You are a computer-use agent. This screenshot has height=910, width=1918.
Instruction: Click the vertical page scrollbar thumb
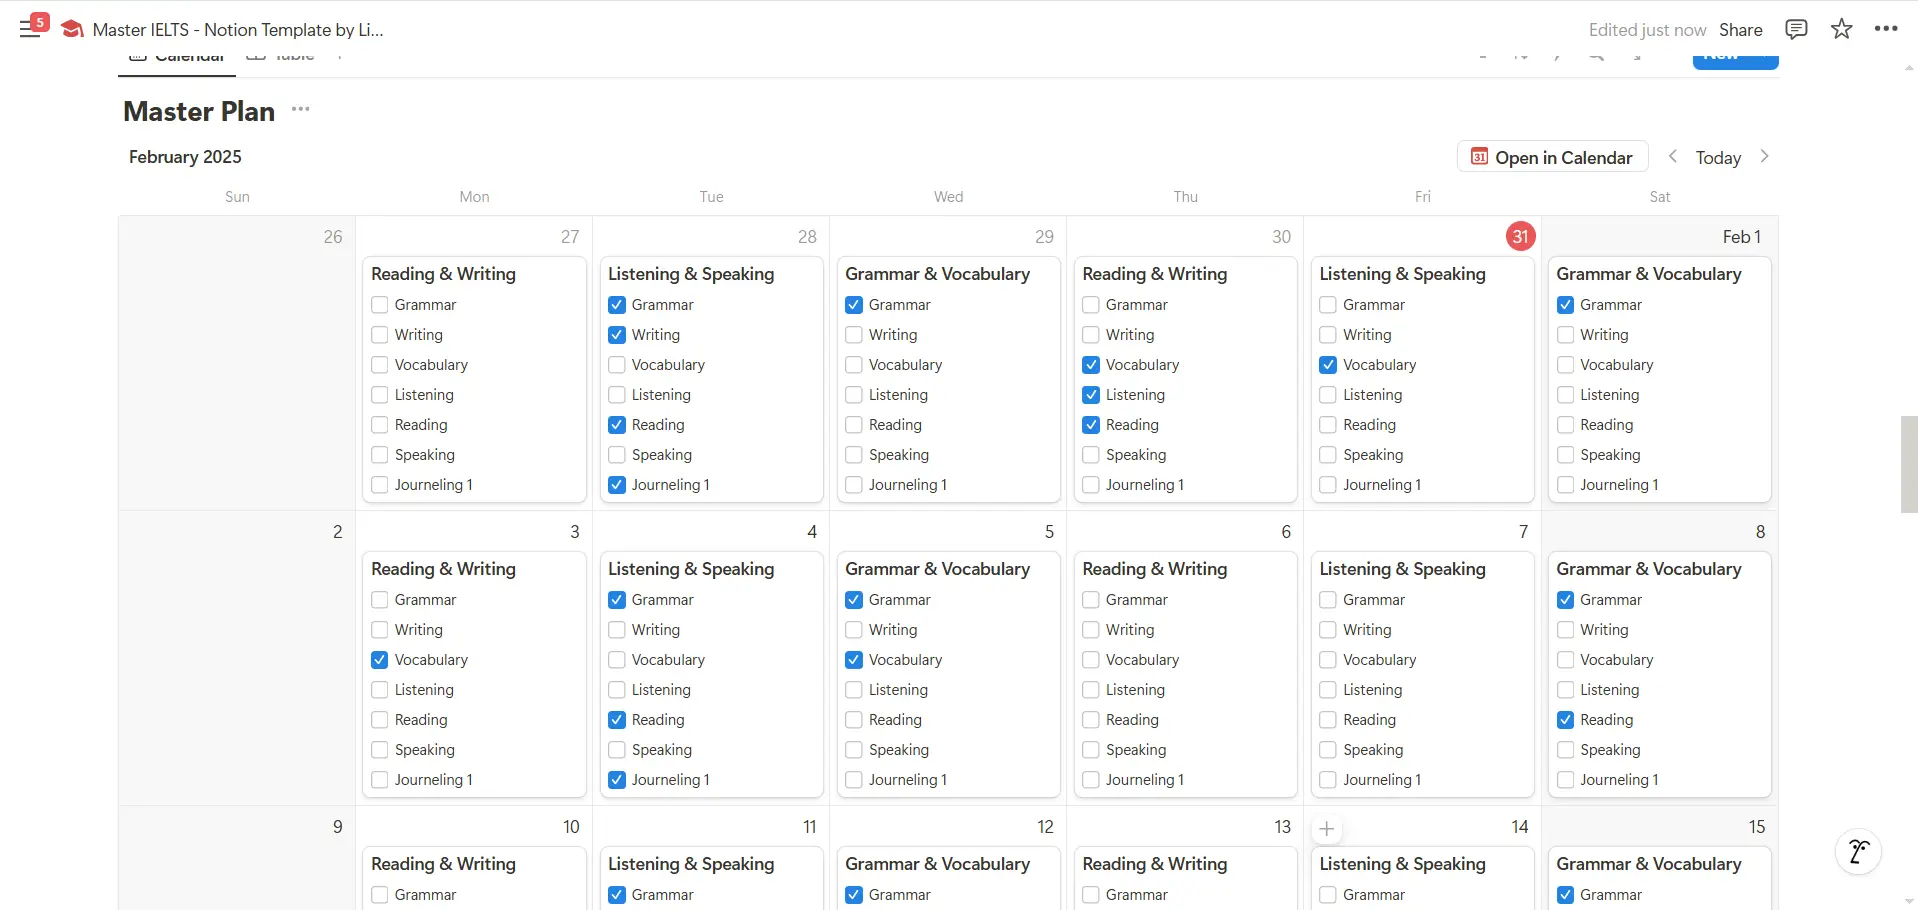1909,464
